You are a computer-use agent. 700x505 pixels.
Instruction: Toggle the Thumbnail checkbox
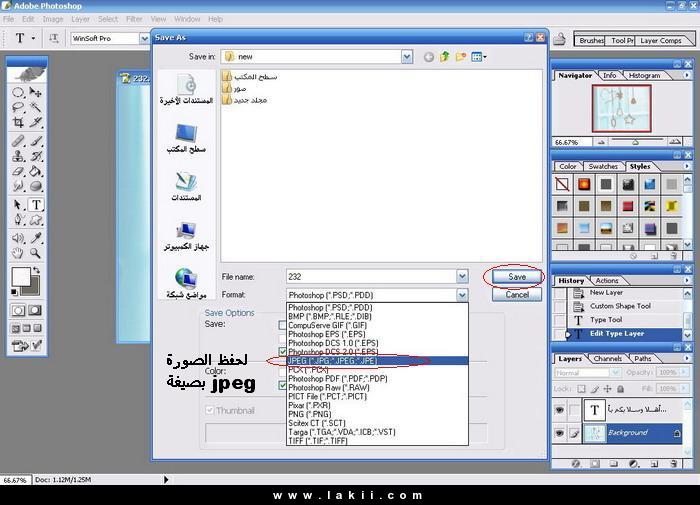coord(209,410)
